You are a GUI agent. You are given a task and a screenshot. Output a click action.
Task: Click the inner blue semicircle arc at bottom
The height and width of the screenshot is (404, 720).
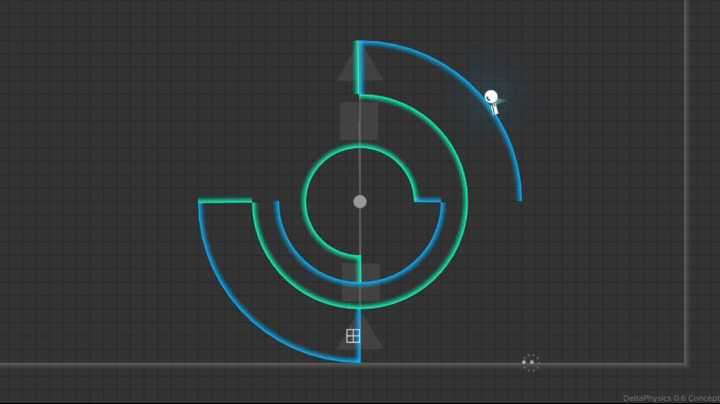tap(360, 281)
